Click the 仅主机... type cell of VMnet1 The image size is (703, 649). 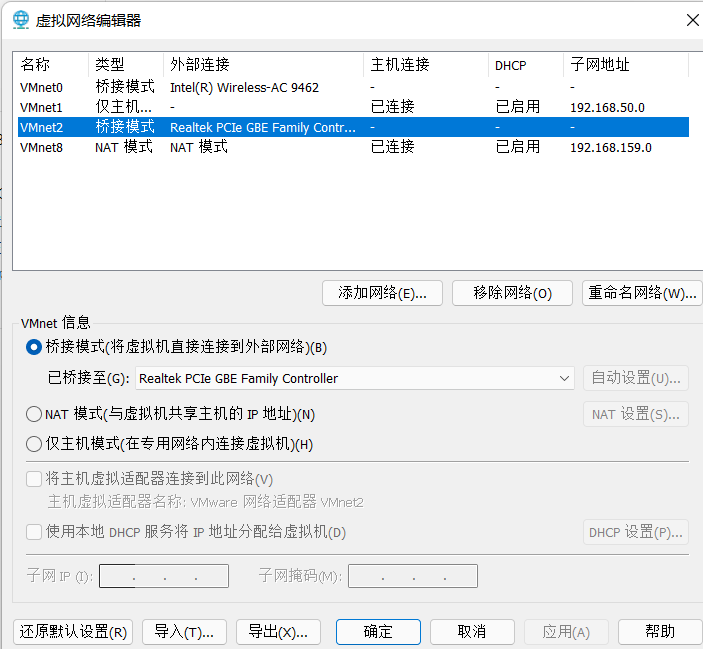[124, 107]
